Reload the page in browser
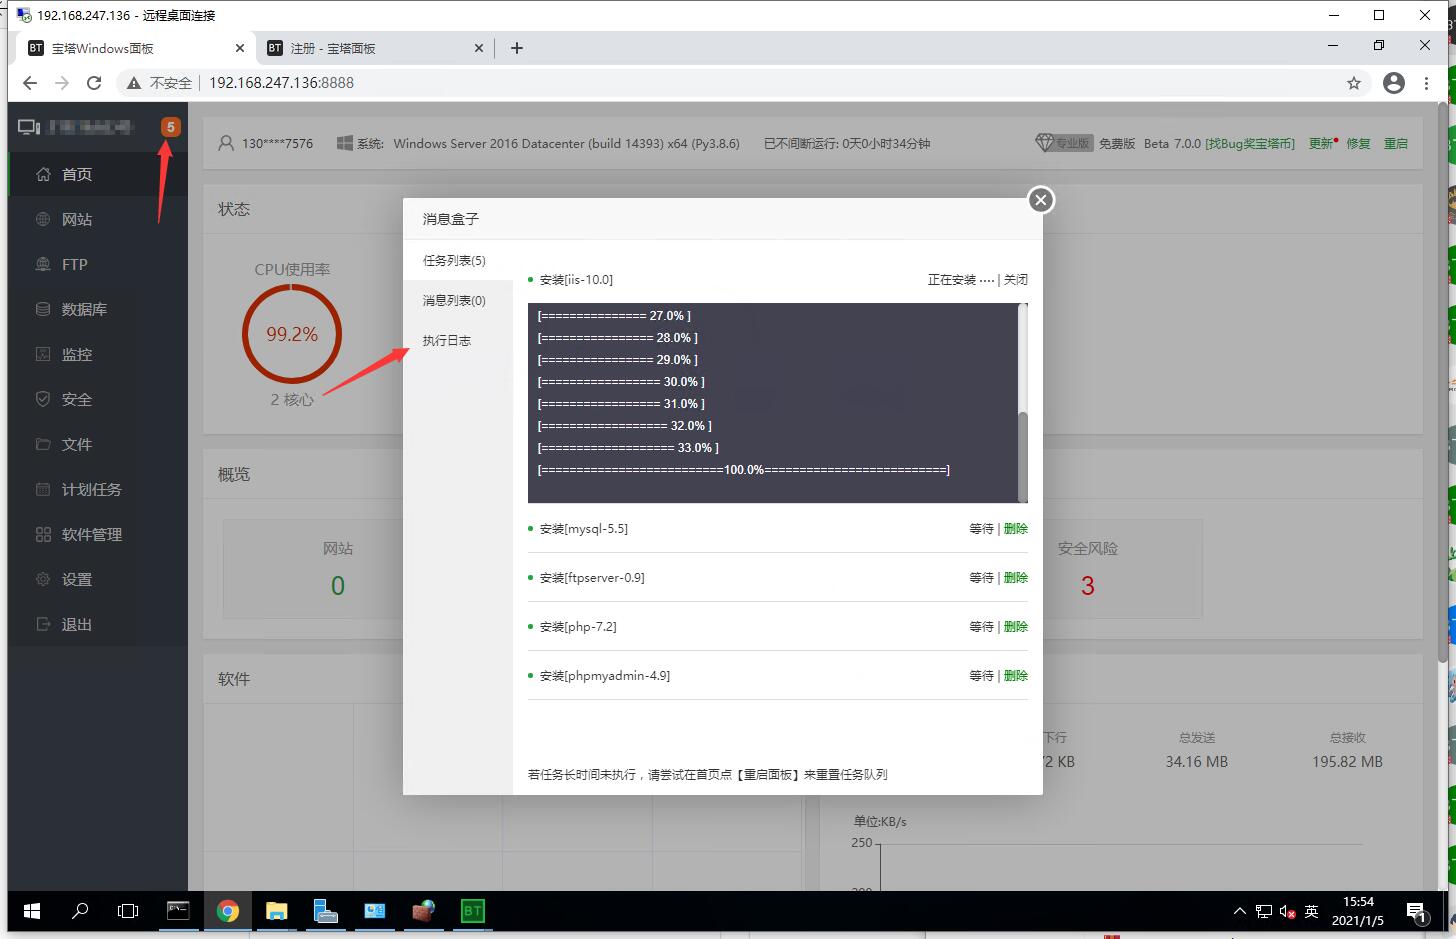Viewport: 1456px width, 939px height. click(x=94, y=83)
